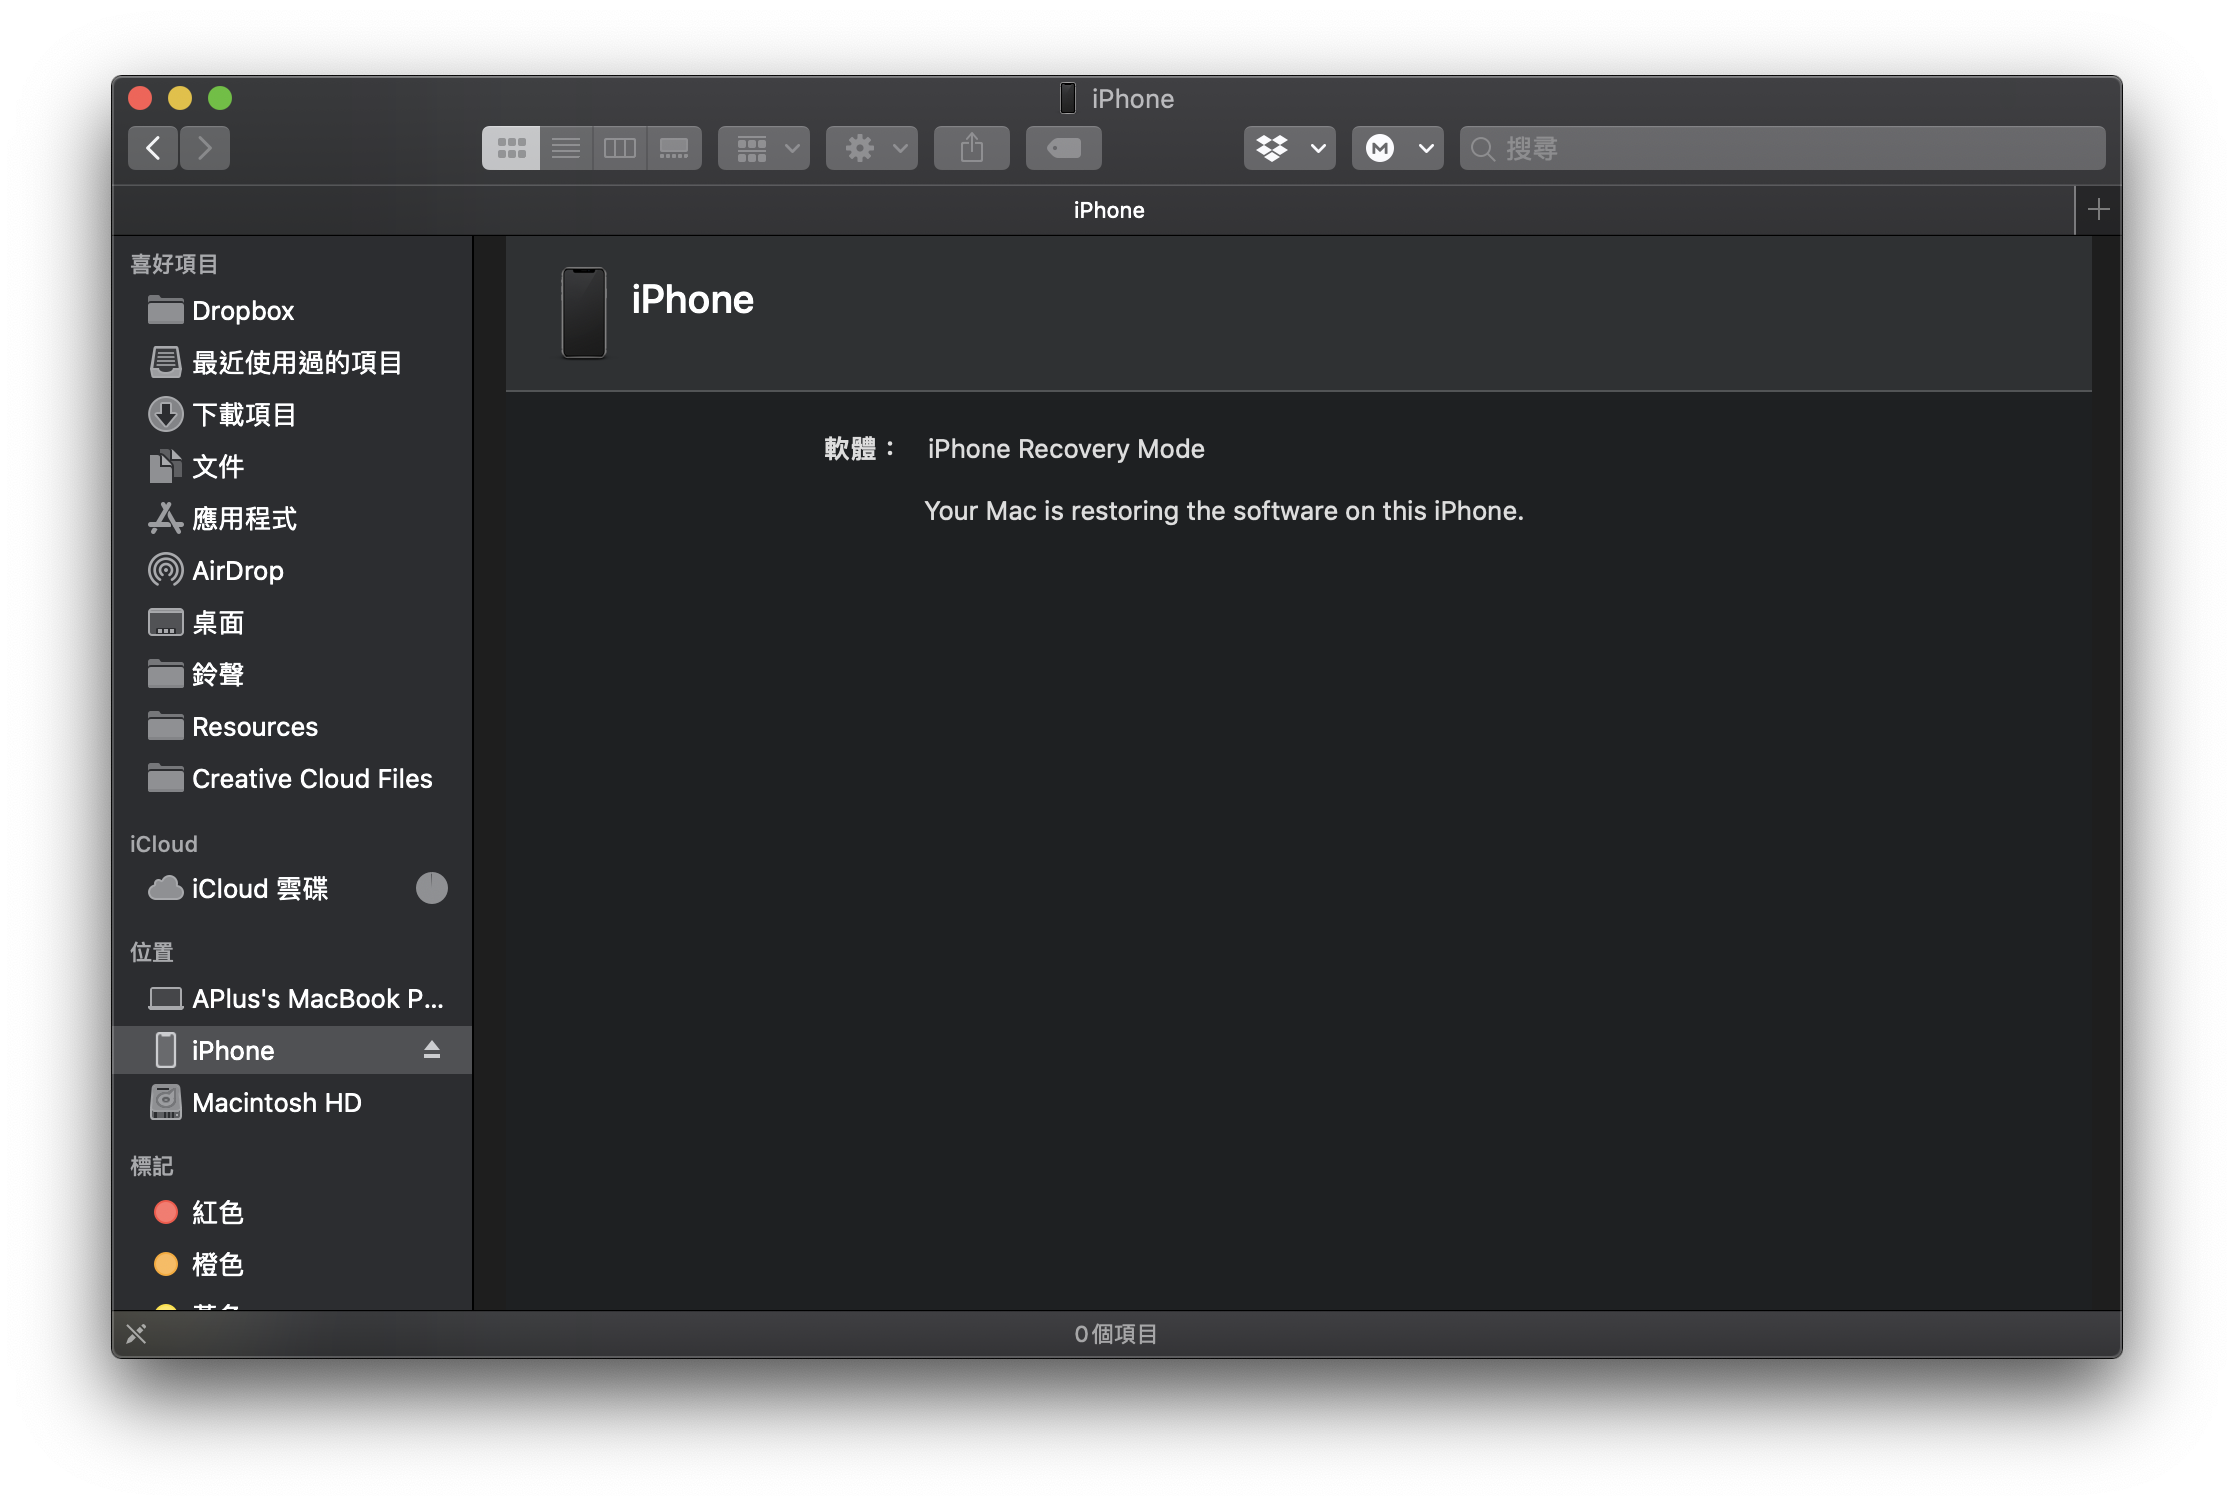
Task: Zoom the window with green button
Action: tap(220, 98)
